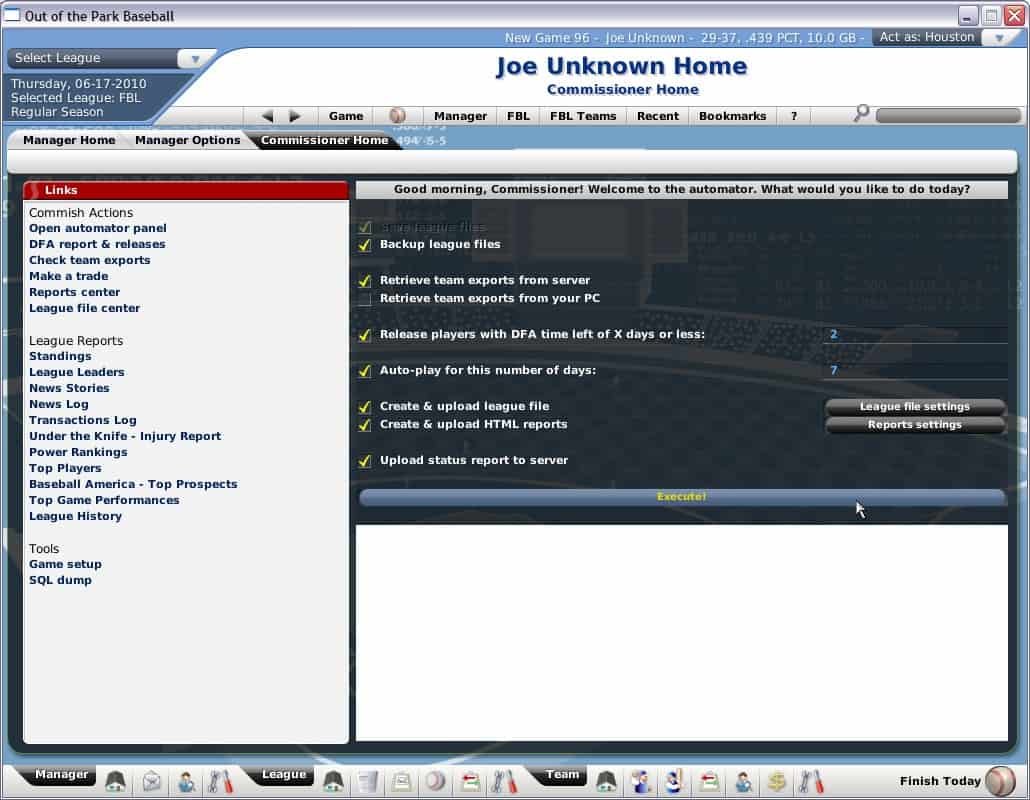This screenshot has height=800, width=1030.
Task: Open the League file settings button
Action: pyautogui.click(x=914, y=407)
